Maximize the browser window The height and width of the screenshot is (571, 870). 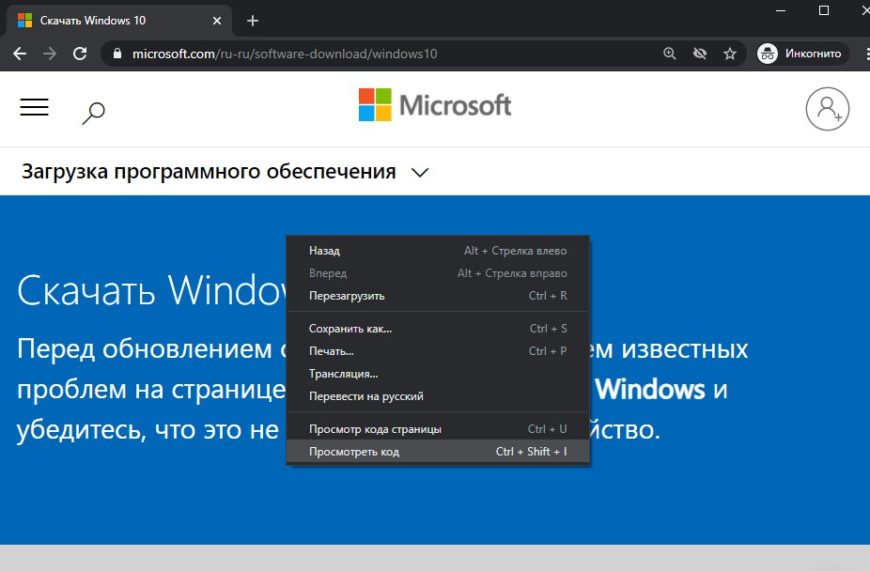pyautogui.click(x=824, y=11)
